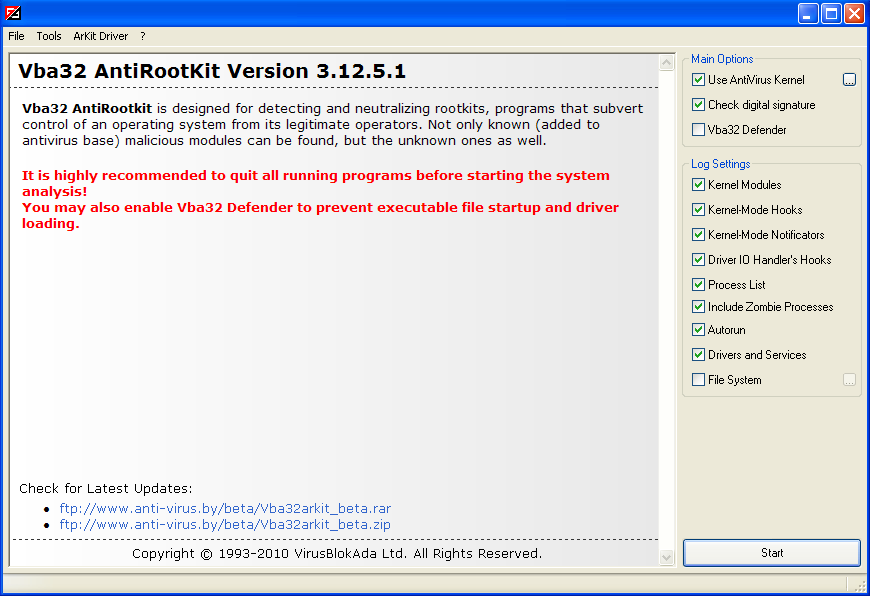Open AntiVirus Kernel settings ellipsis button

(x=849, y=80)
